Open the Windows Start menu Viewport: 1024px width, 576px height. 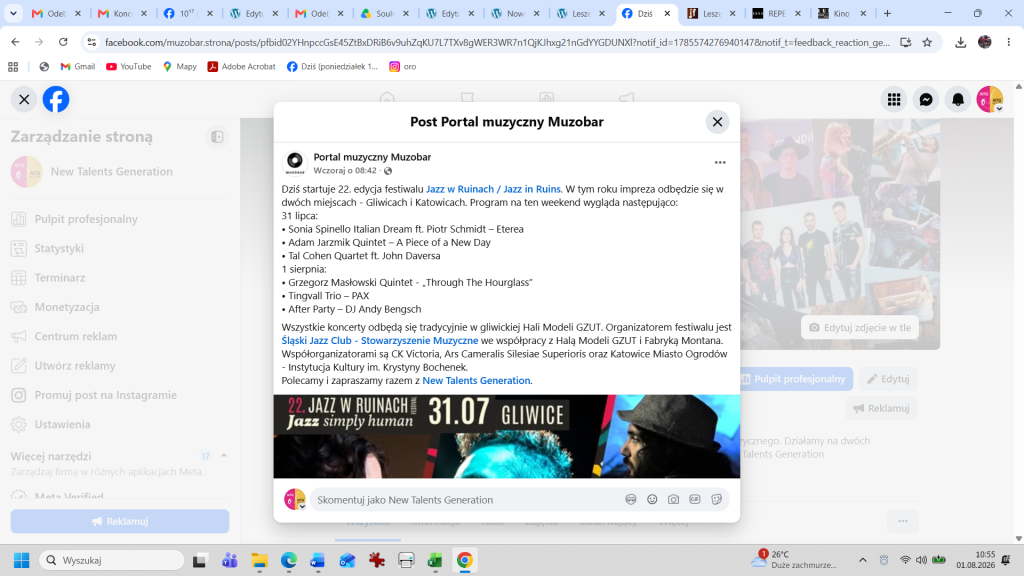tap(22, 560)
